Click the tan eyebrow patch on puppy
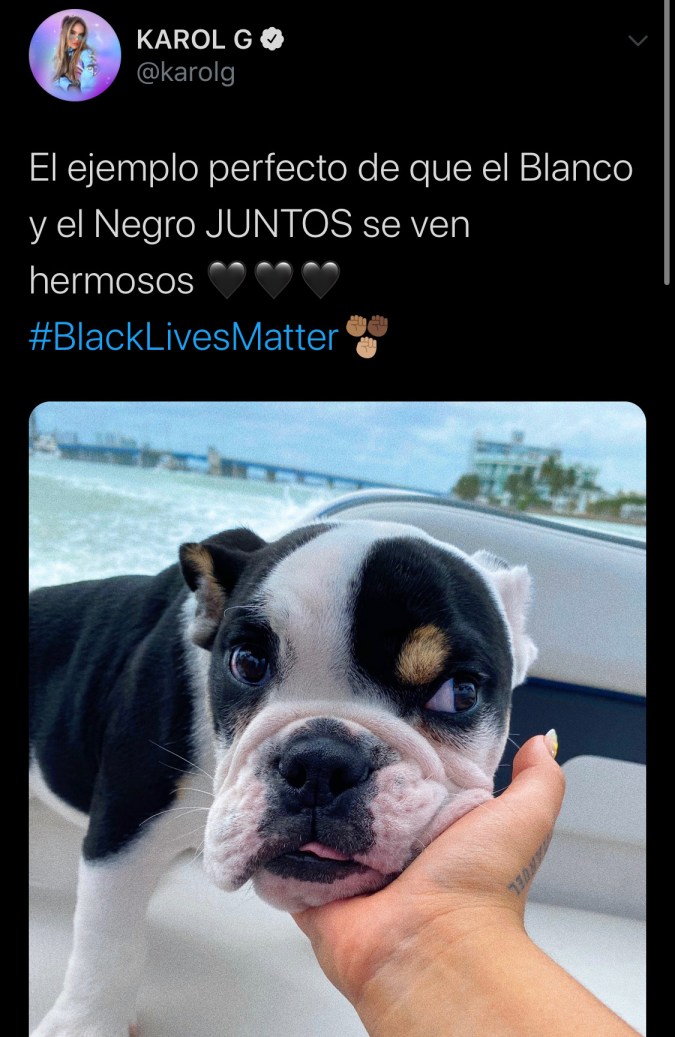This screenshot has width=675, height=1037. click(422, 654)
